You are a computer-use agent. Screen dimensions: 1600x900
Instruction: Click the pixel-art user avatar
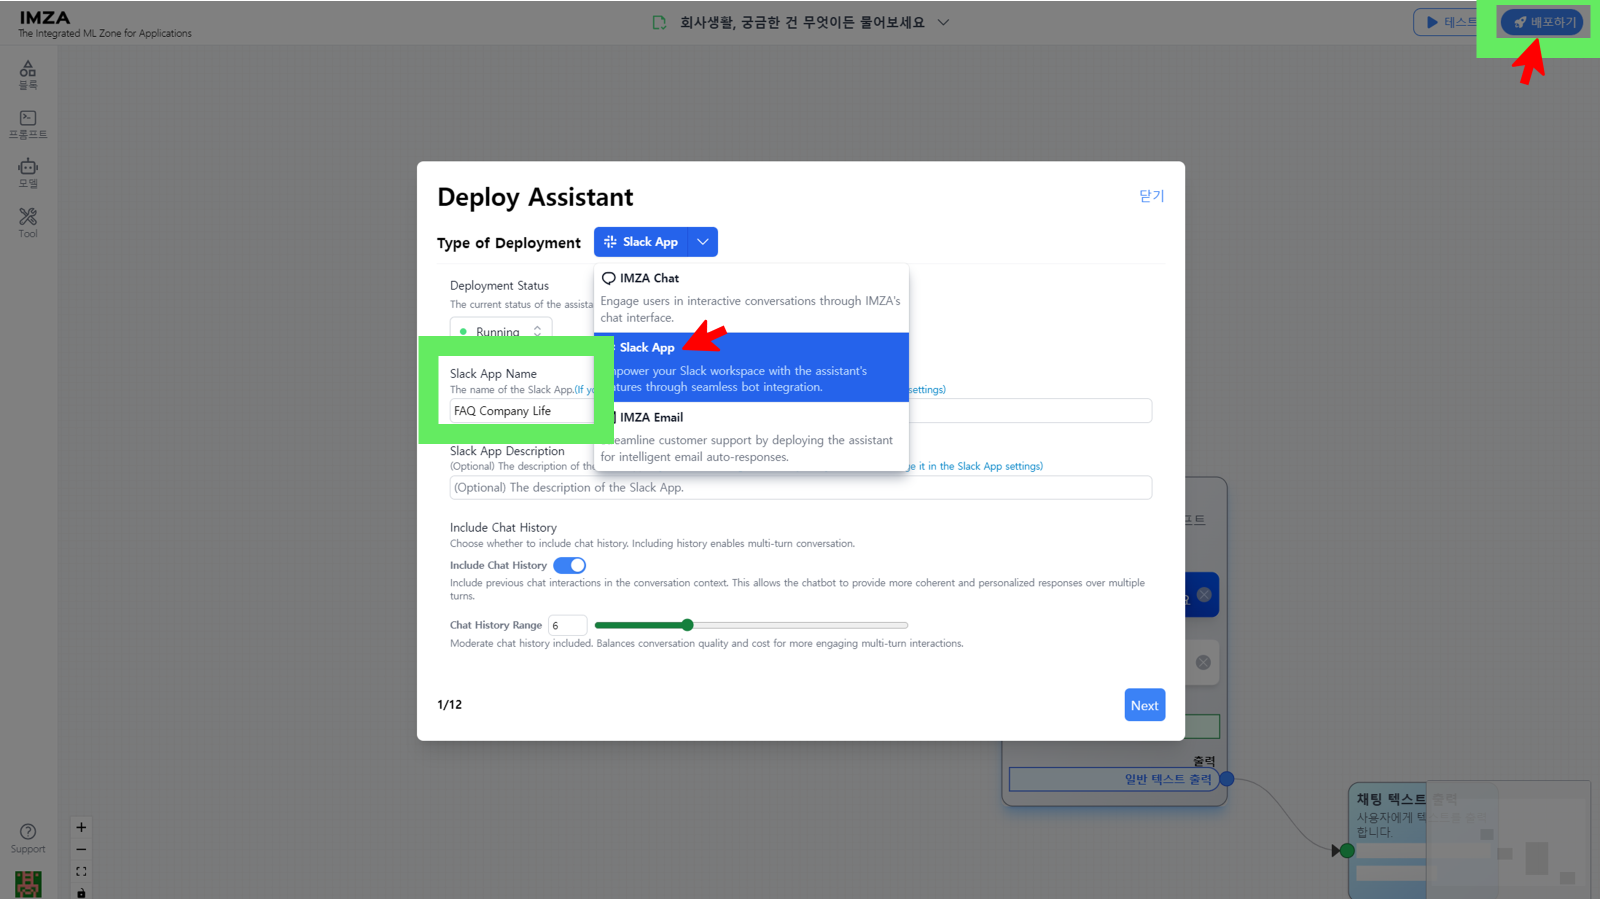(x=28, y=884)
